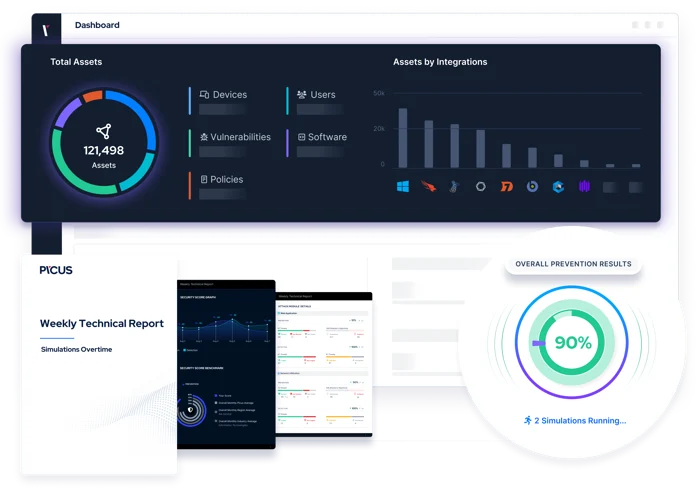Select the Policies asset category
Image resolution: width=700 pixels, height=488 pixels.
tap(226, 180)
